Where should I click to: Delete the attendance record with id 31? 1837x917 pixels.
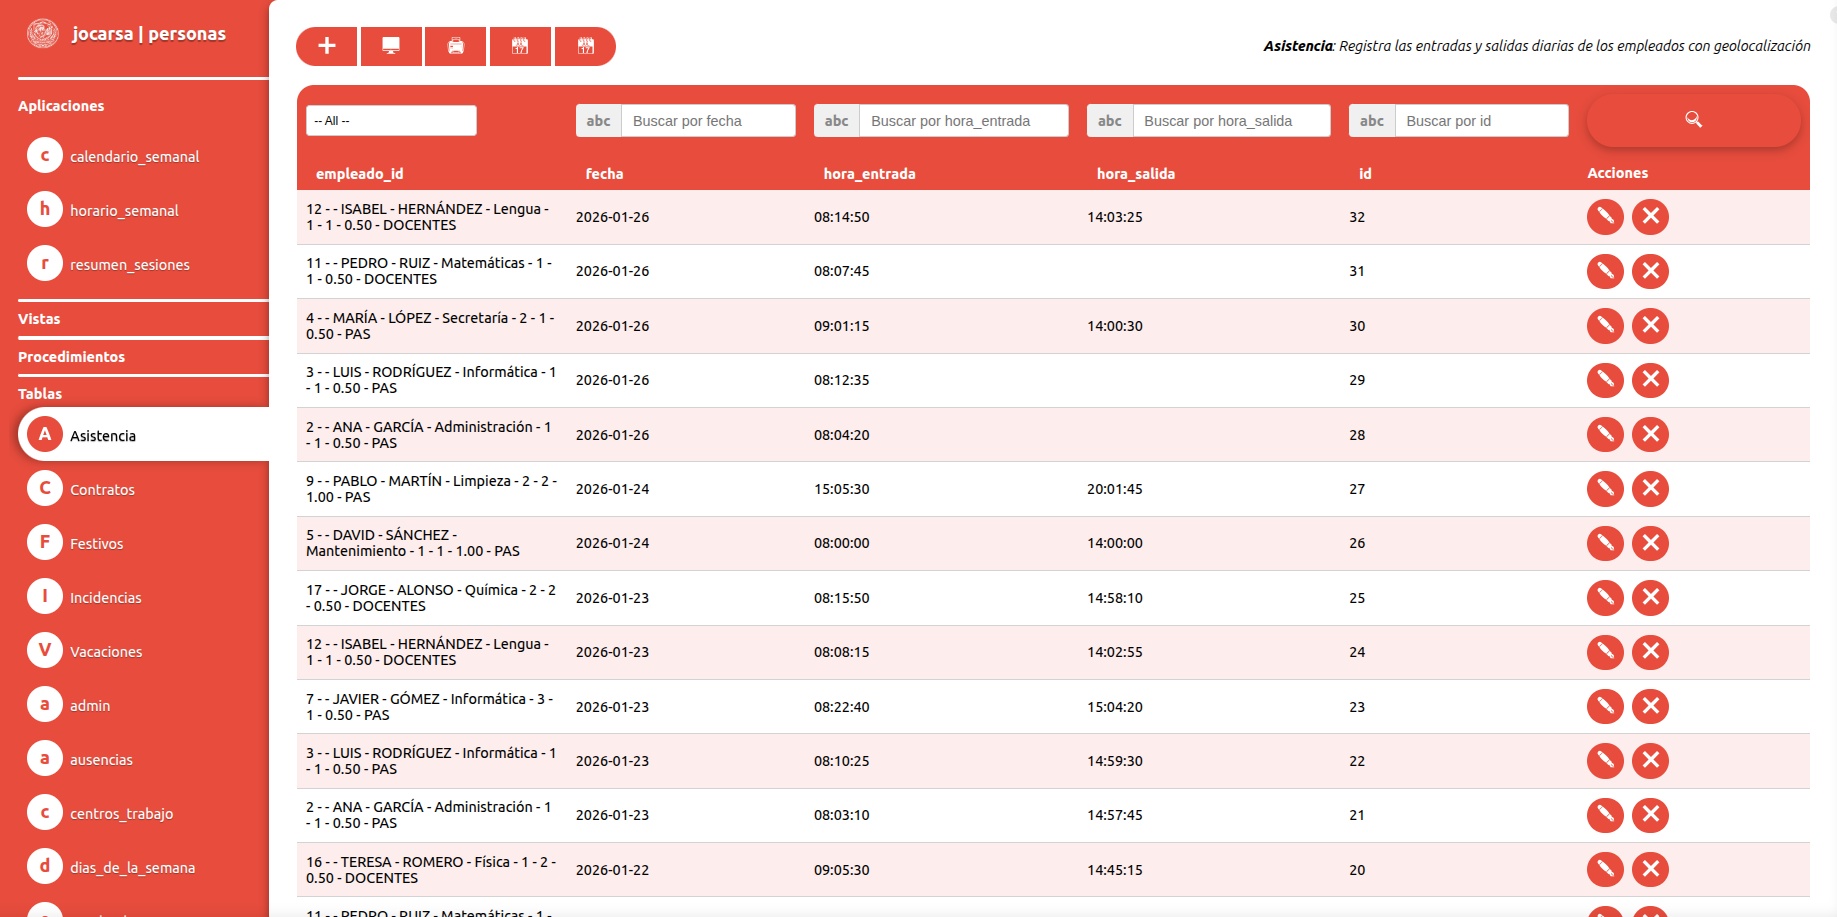pyautogui.click(x=1650, y=271)
